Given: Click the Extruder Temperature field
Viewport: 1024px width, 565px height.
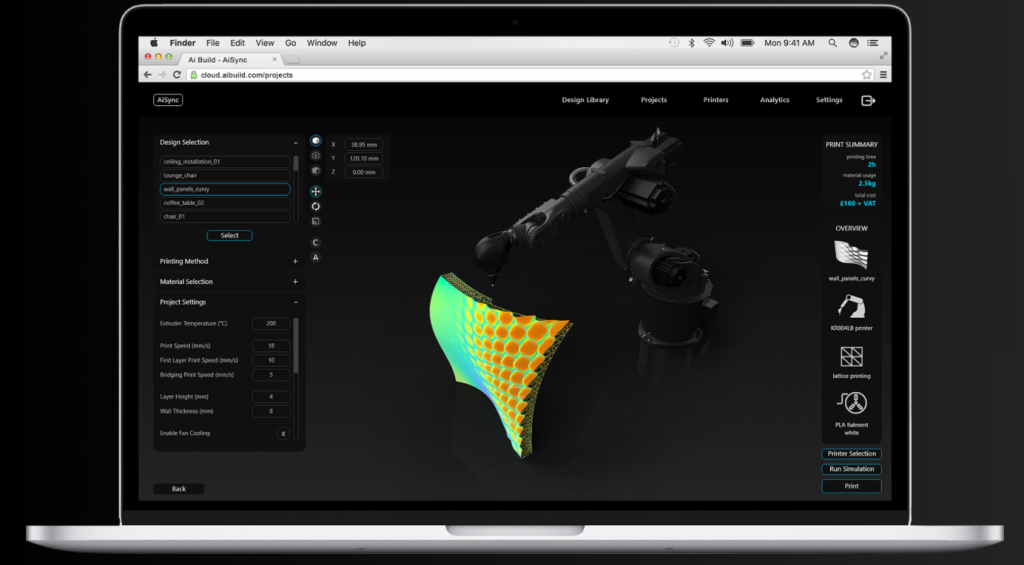Looking at the screenshot, I should [x=271, y=323].
